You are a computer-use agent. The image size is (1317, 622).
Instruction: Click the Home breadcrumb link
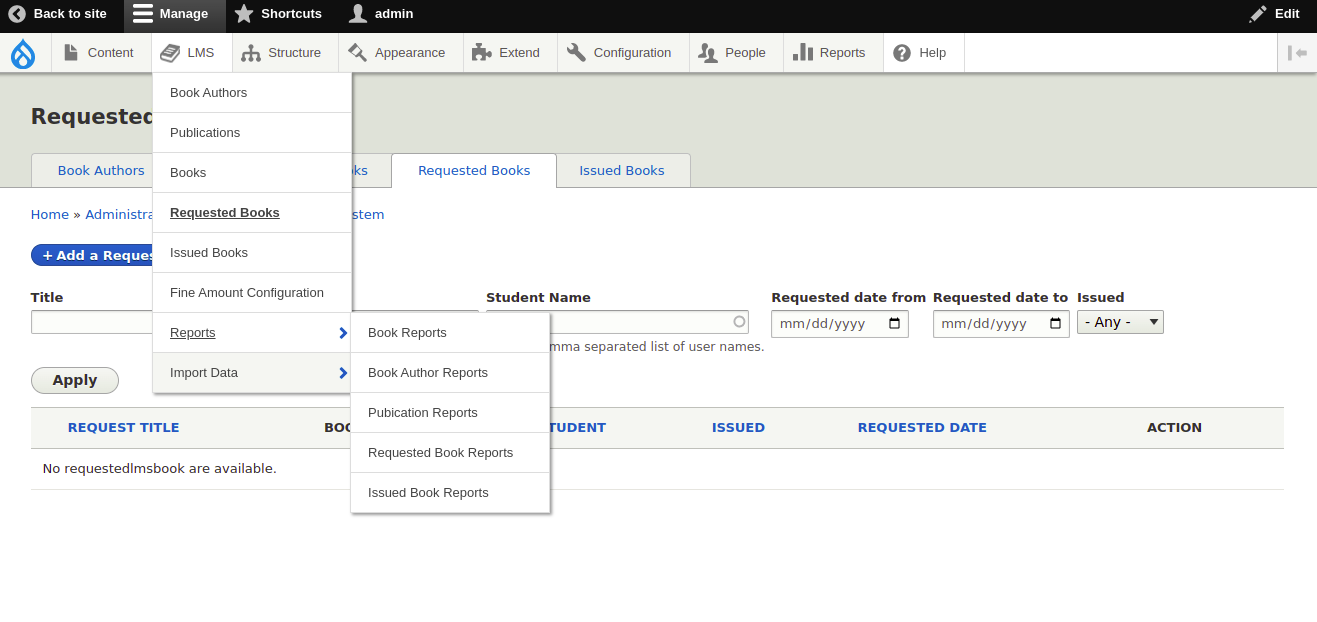[x=50, y=214]
